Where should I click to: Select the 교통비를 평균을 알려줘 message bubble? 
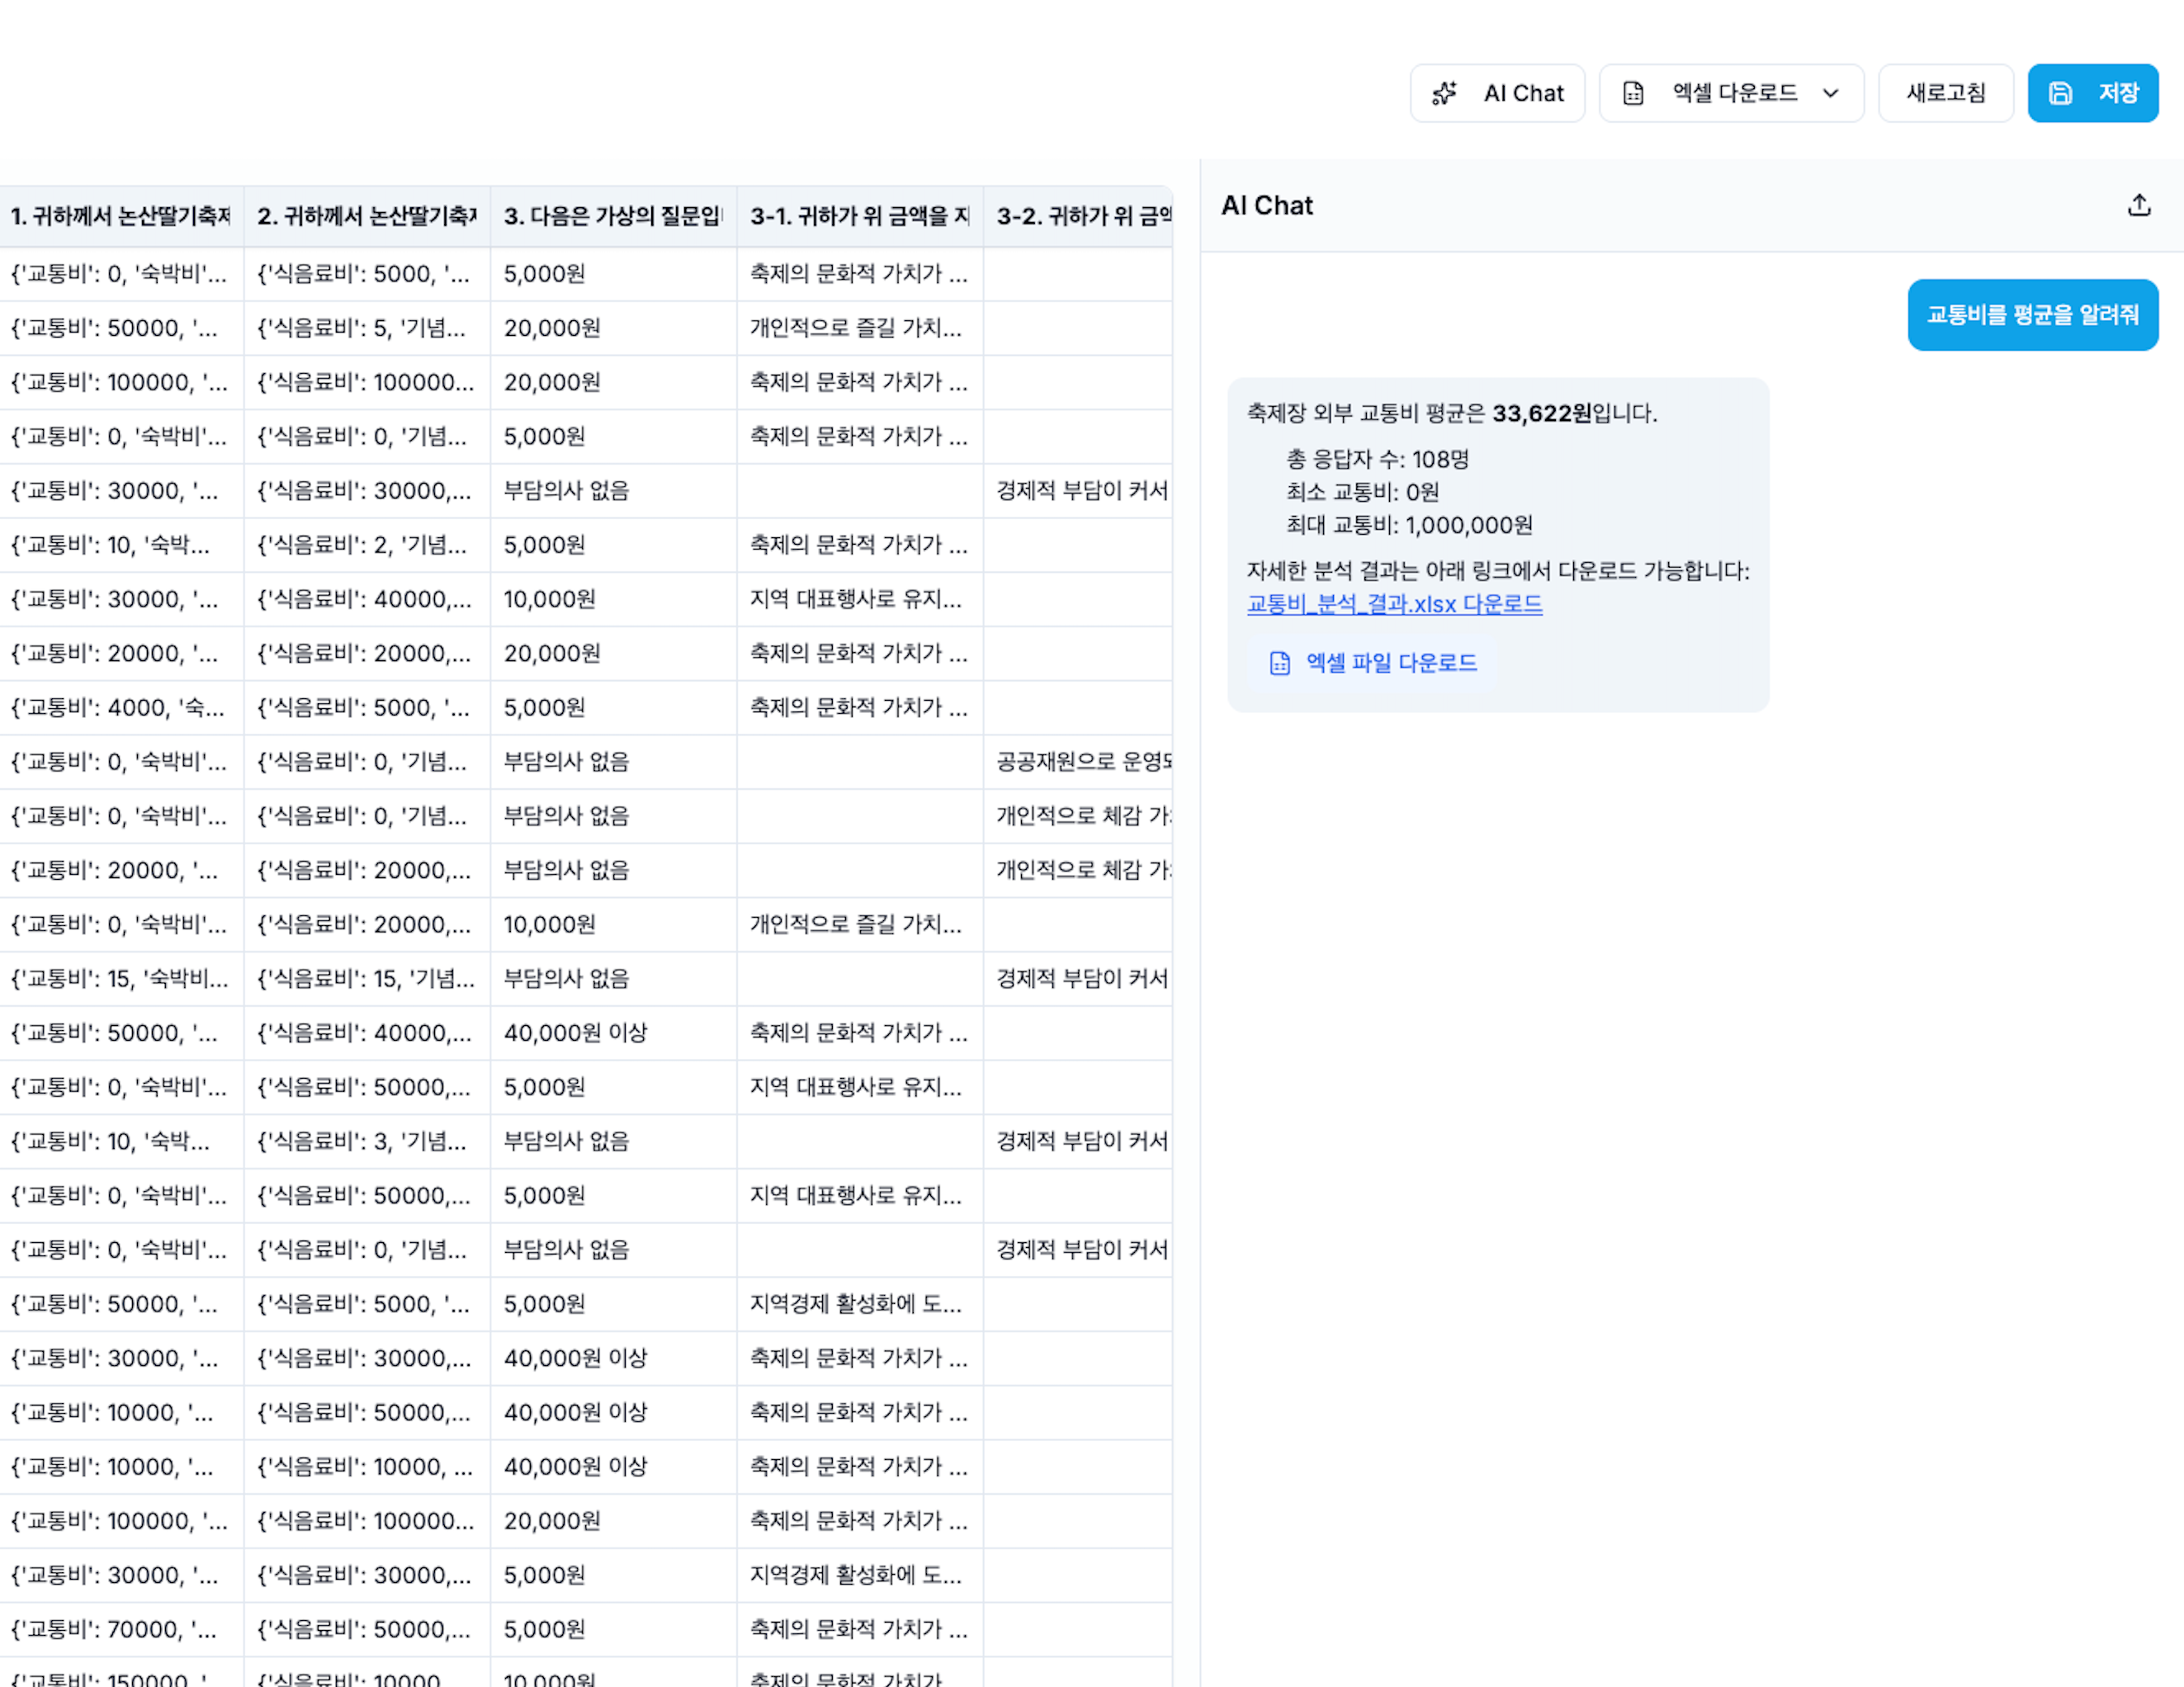[x=2032, y=315]
